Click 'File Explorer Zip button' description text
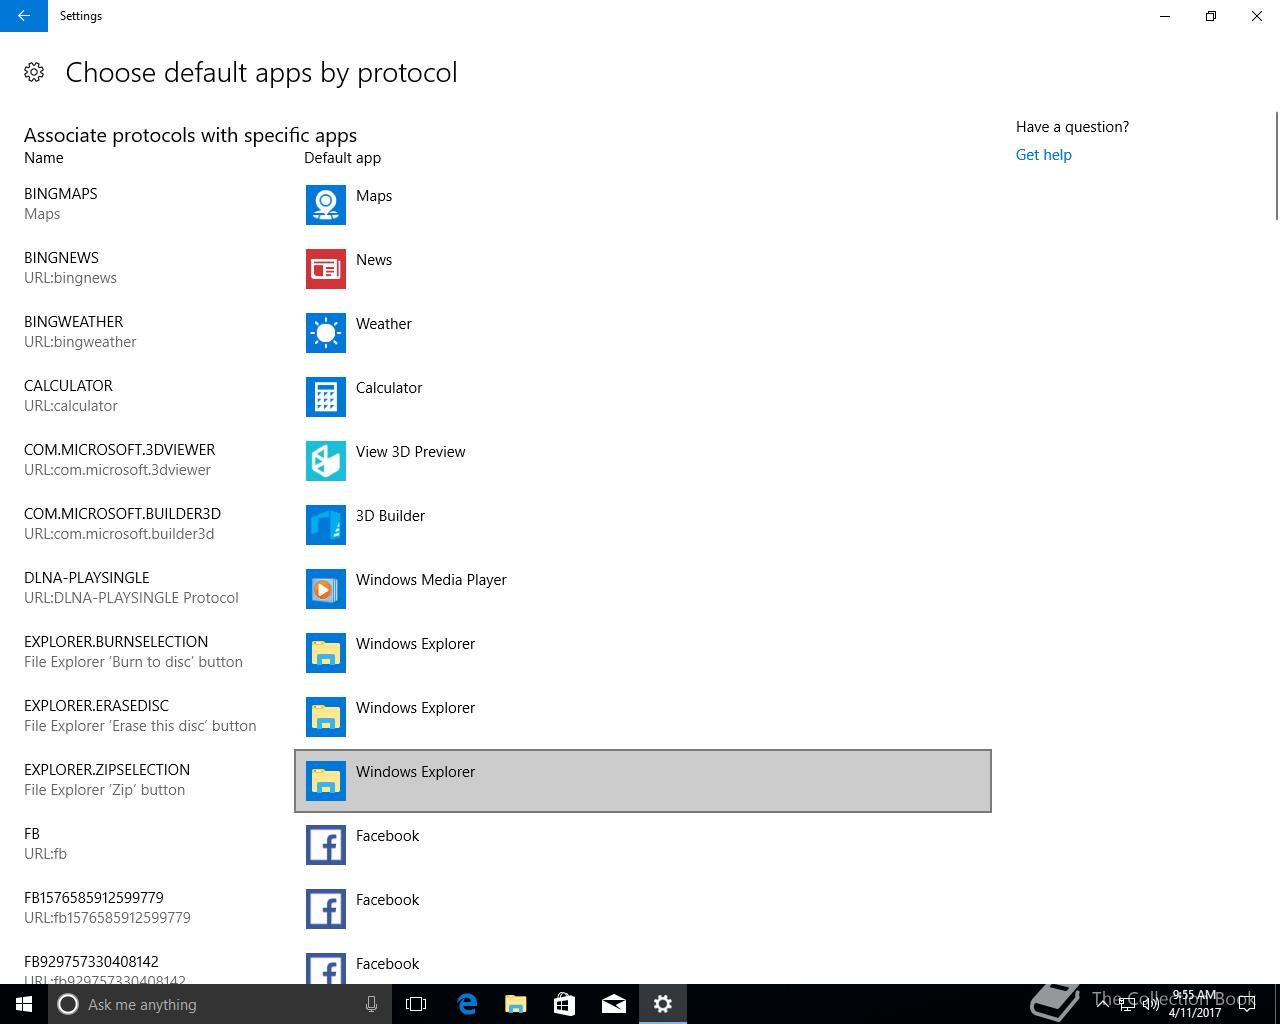Viewport: 1280px width, 1024px height. pyautogui.click(x=105, y=790)
